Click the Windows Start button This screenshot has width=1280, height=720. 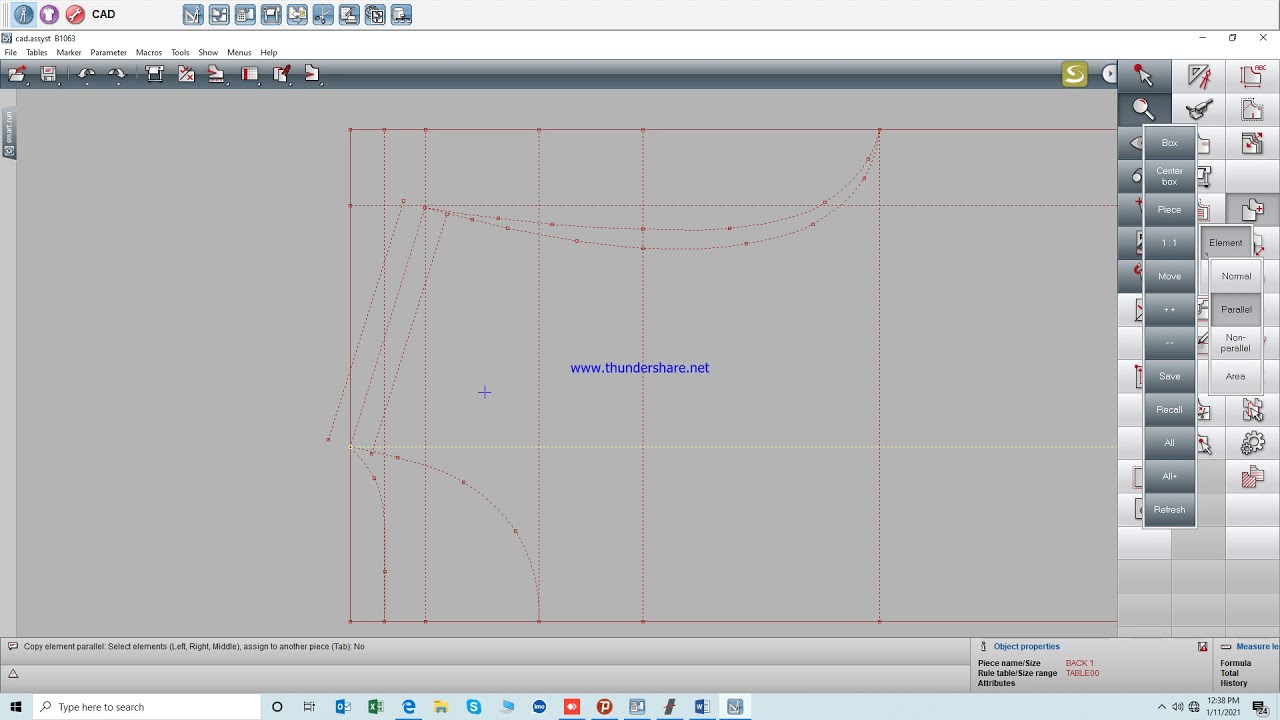(16, 707)
